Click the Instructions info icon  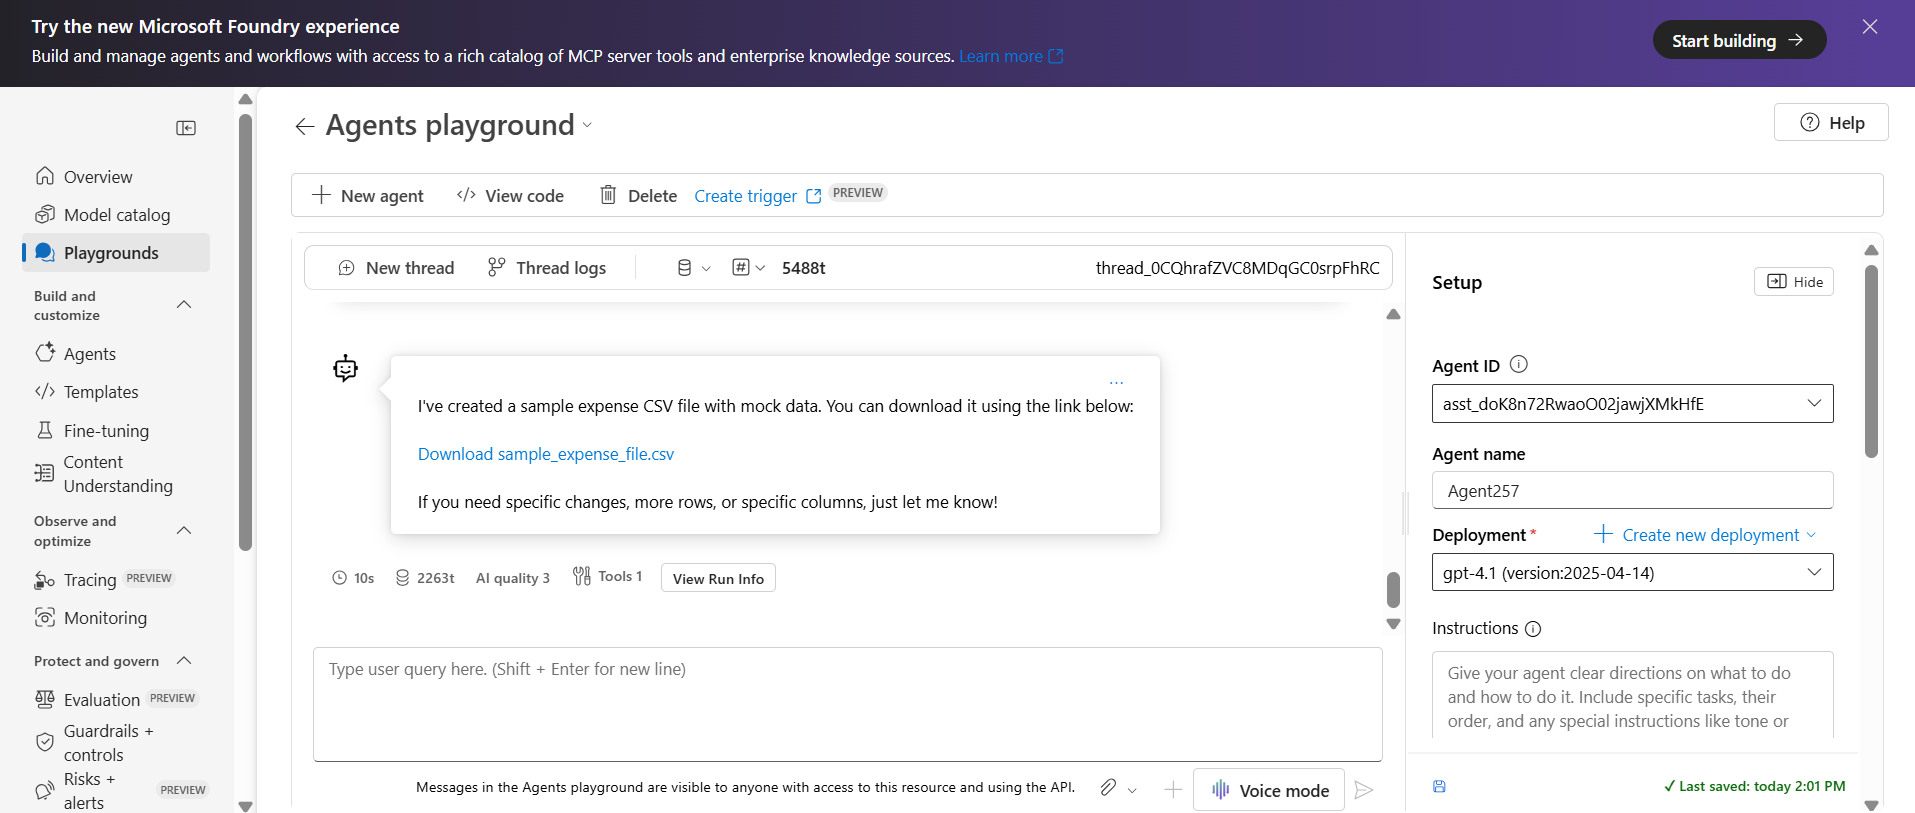tap(1533, 629)
